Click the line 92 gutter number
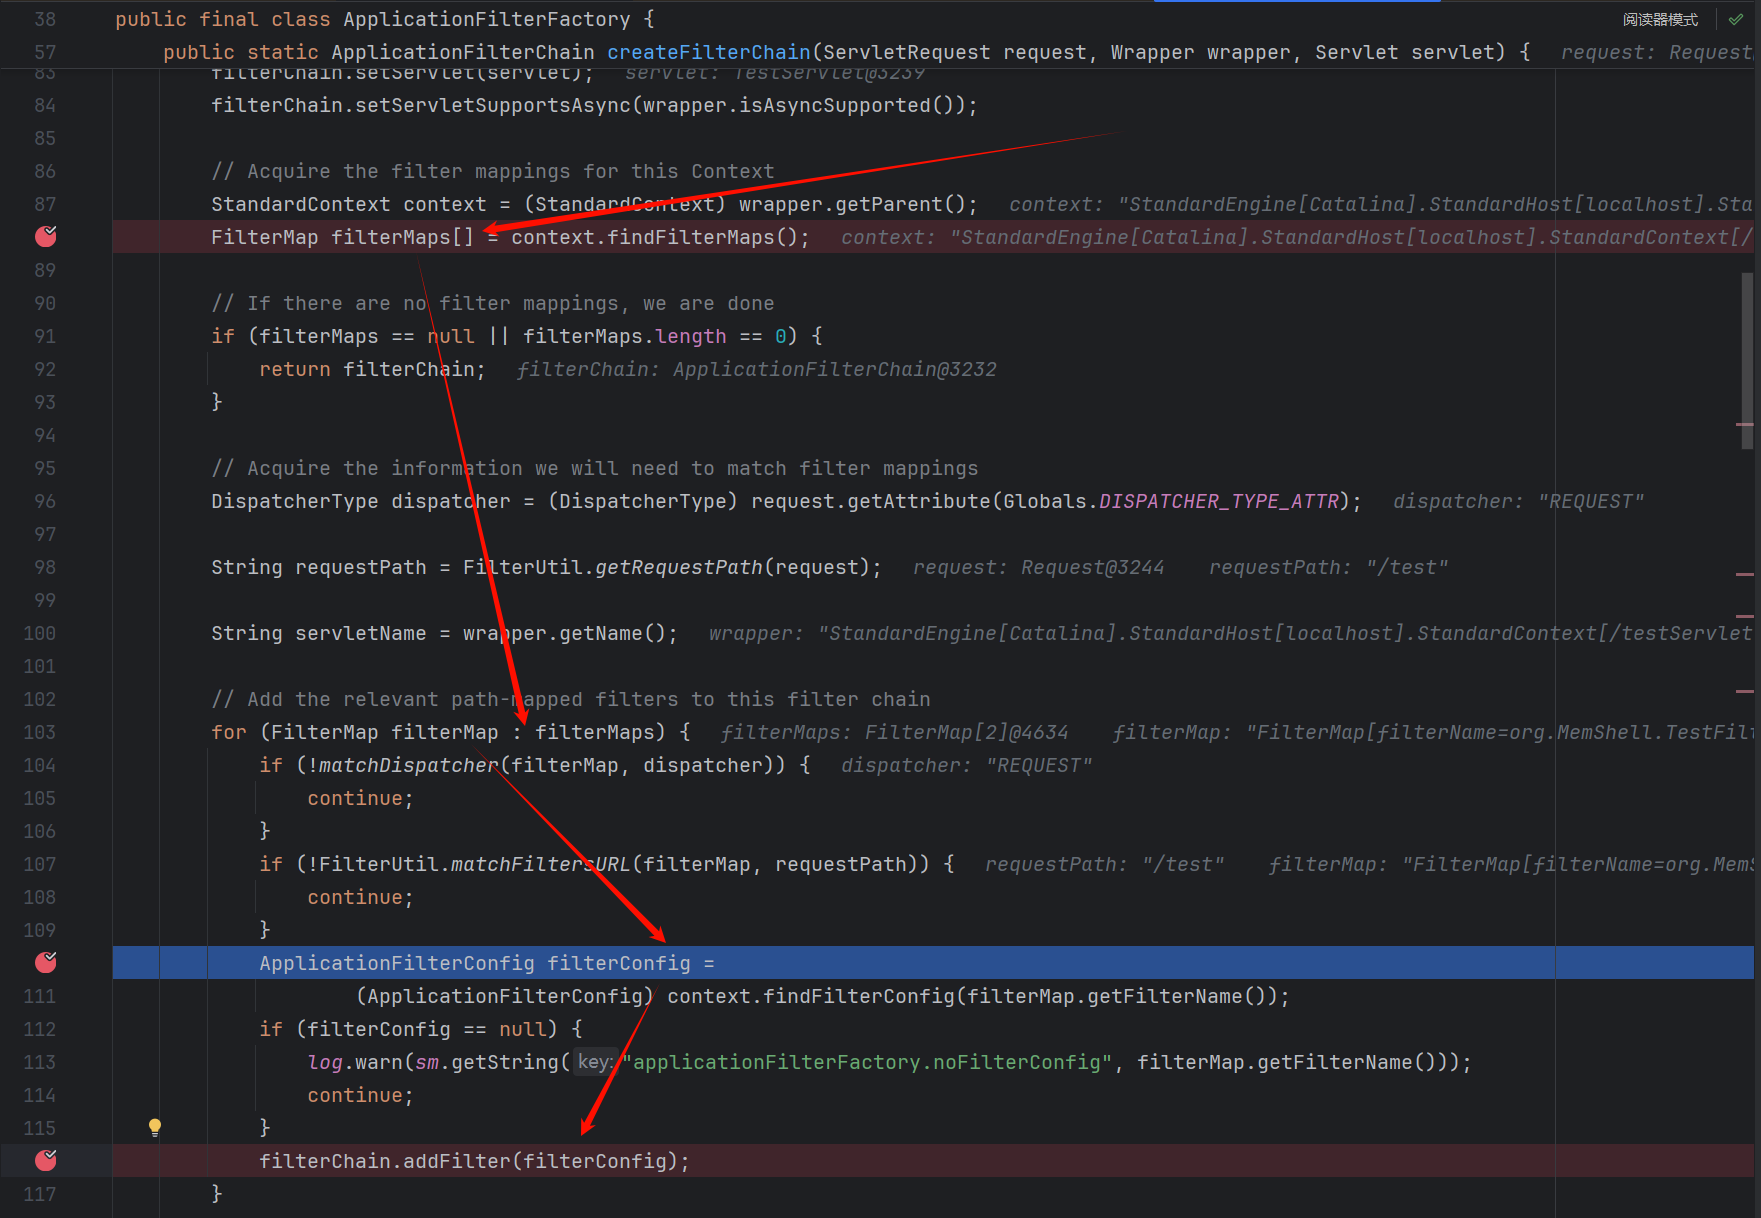 [45, 370]
